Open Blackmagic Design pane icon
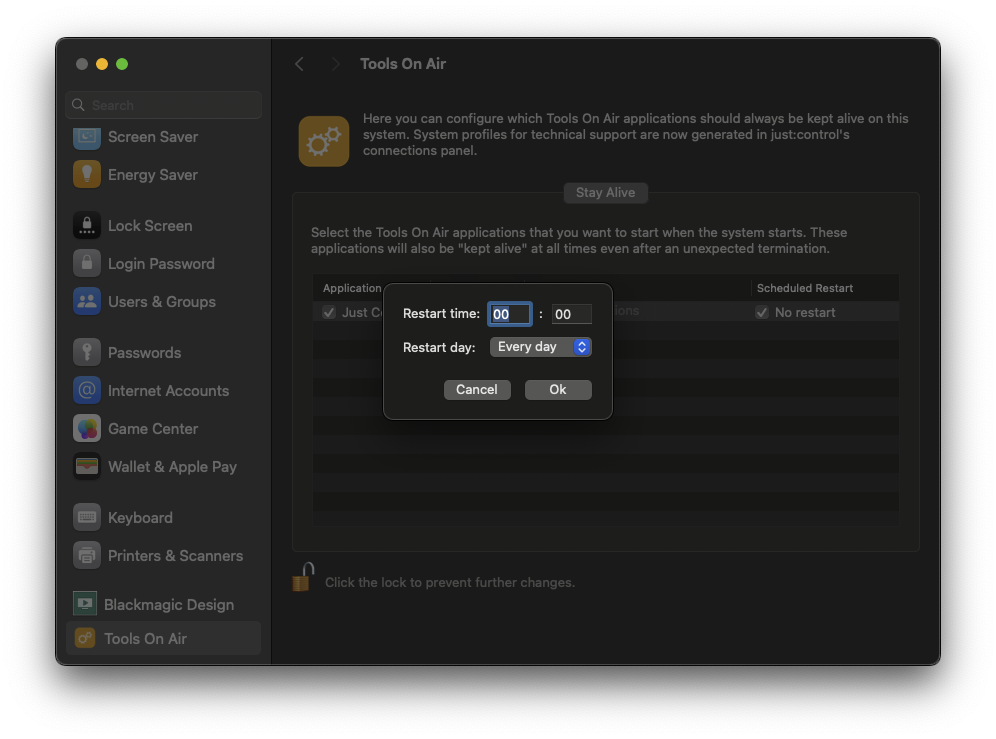This screenshot has height=739, width=996. [x=85, y=604]
